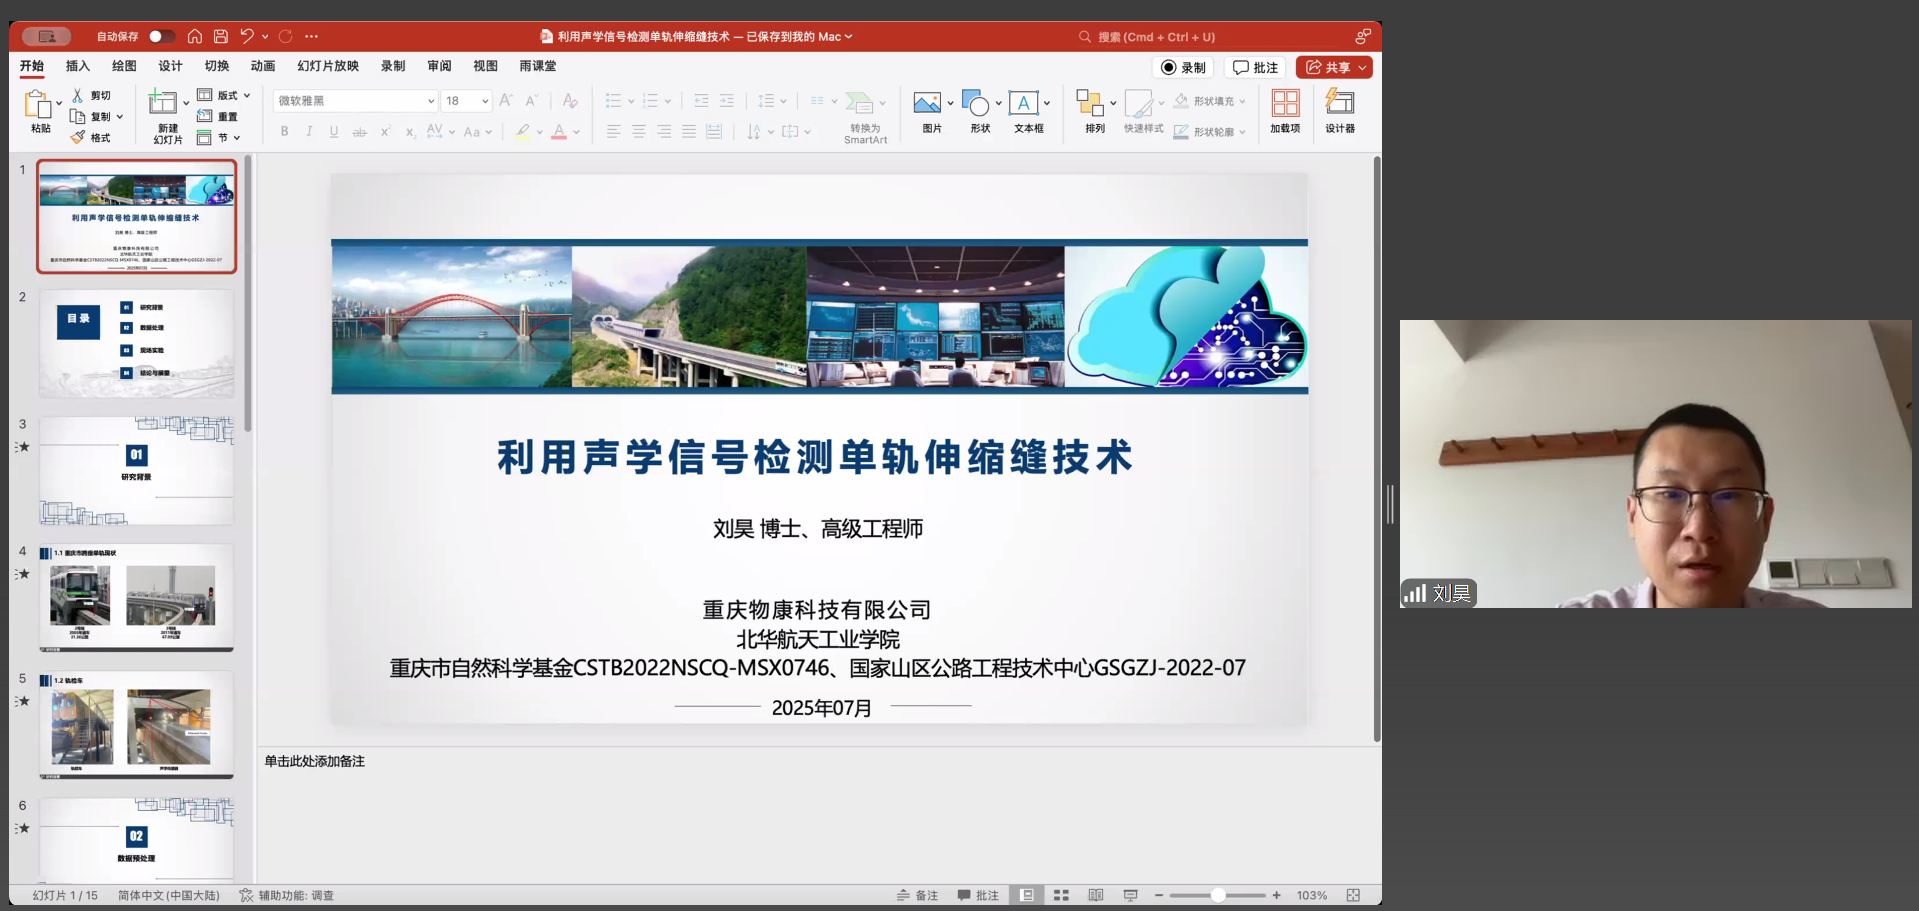The image size is (1919, 911).
Task: Click the increase font size icon
Action: pos(506,100)
